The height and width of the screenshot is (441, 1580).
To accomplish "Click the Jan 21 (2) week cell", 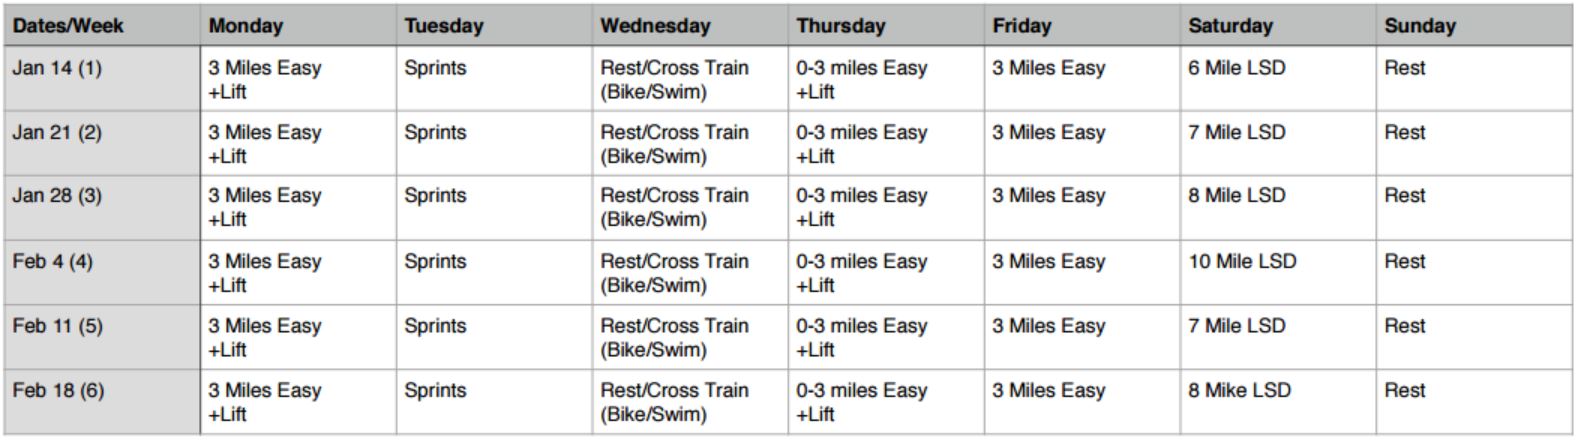I will (x=101, y=144).
